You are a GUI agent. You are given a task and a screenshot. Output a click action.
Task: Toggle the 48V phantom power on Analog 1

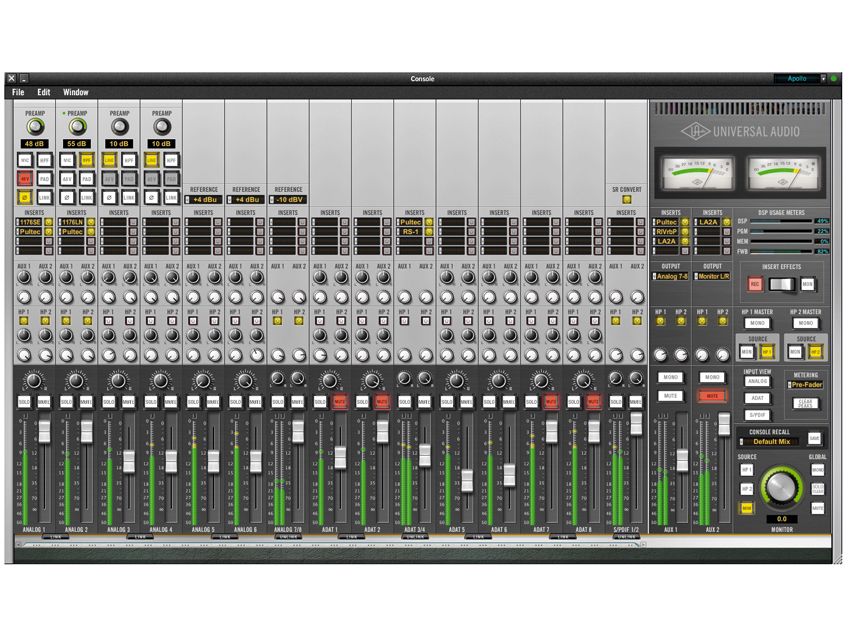pos(25,178)
